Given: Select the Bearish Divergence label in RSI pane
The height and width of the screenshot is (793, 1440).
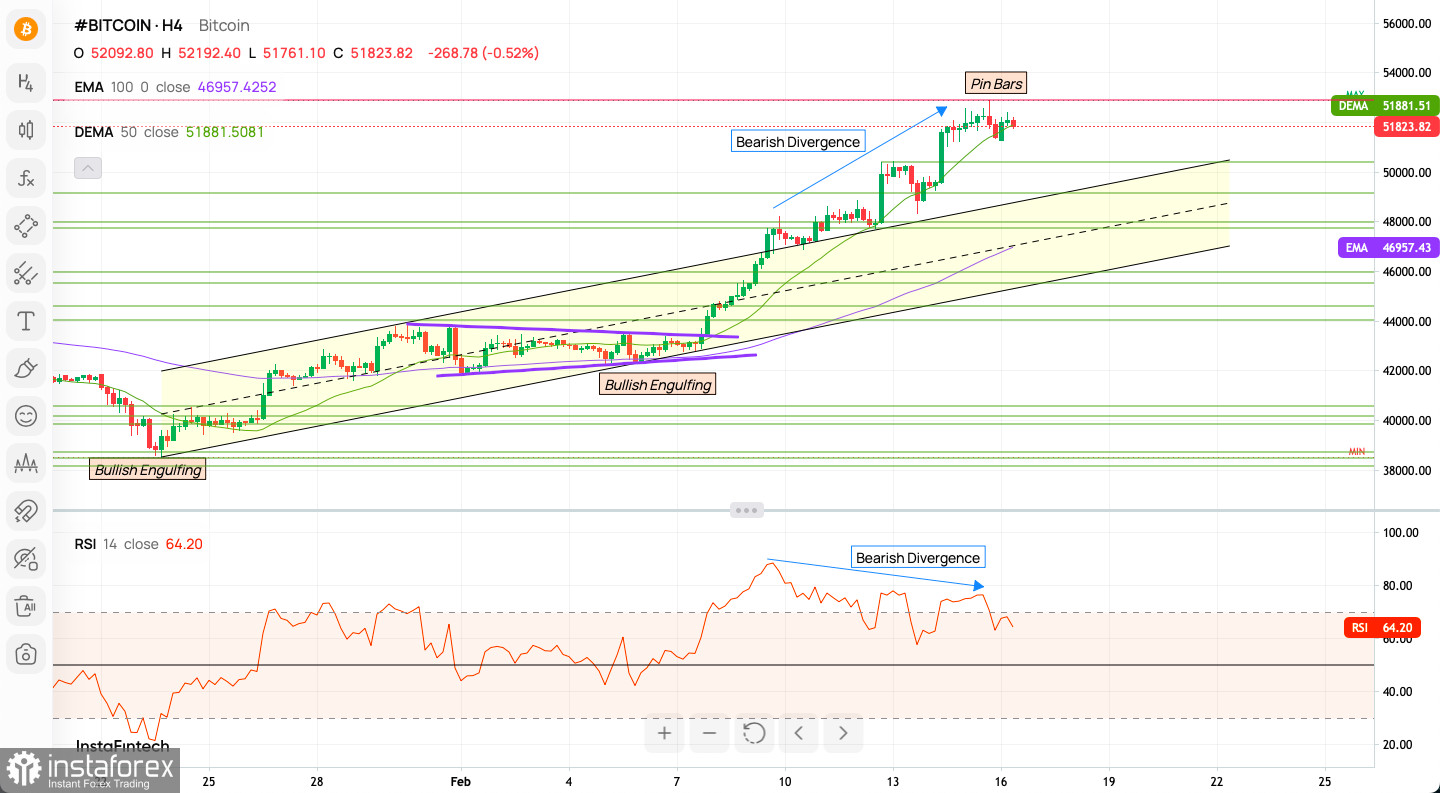Looking at the screenshot, I should 918,558.
